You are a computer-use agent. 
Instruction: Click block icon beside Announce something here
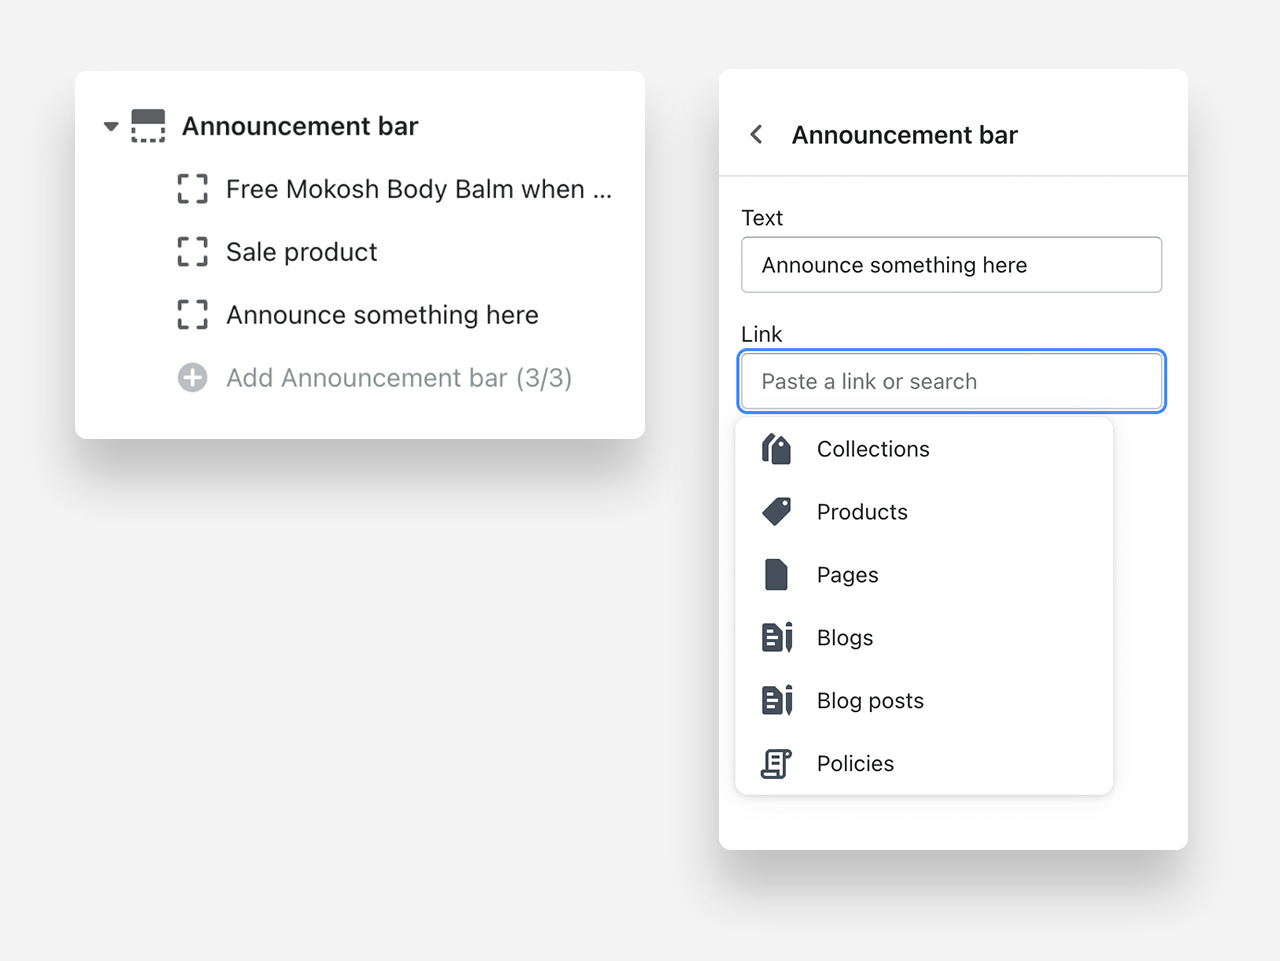point(192,315)
